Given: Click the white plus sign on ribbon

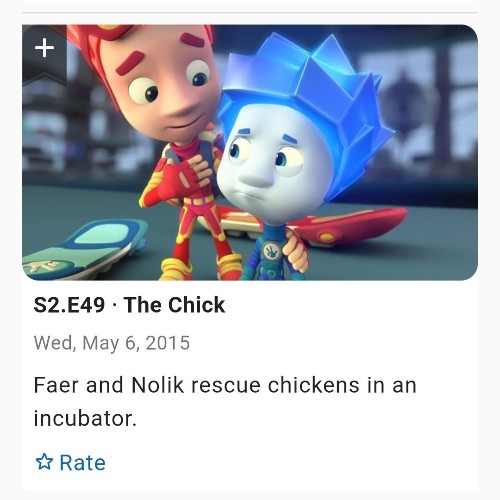Looking at the screenshot, I should (44, 48).
